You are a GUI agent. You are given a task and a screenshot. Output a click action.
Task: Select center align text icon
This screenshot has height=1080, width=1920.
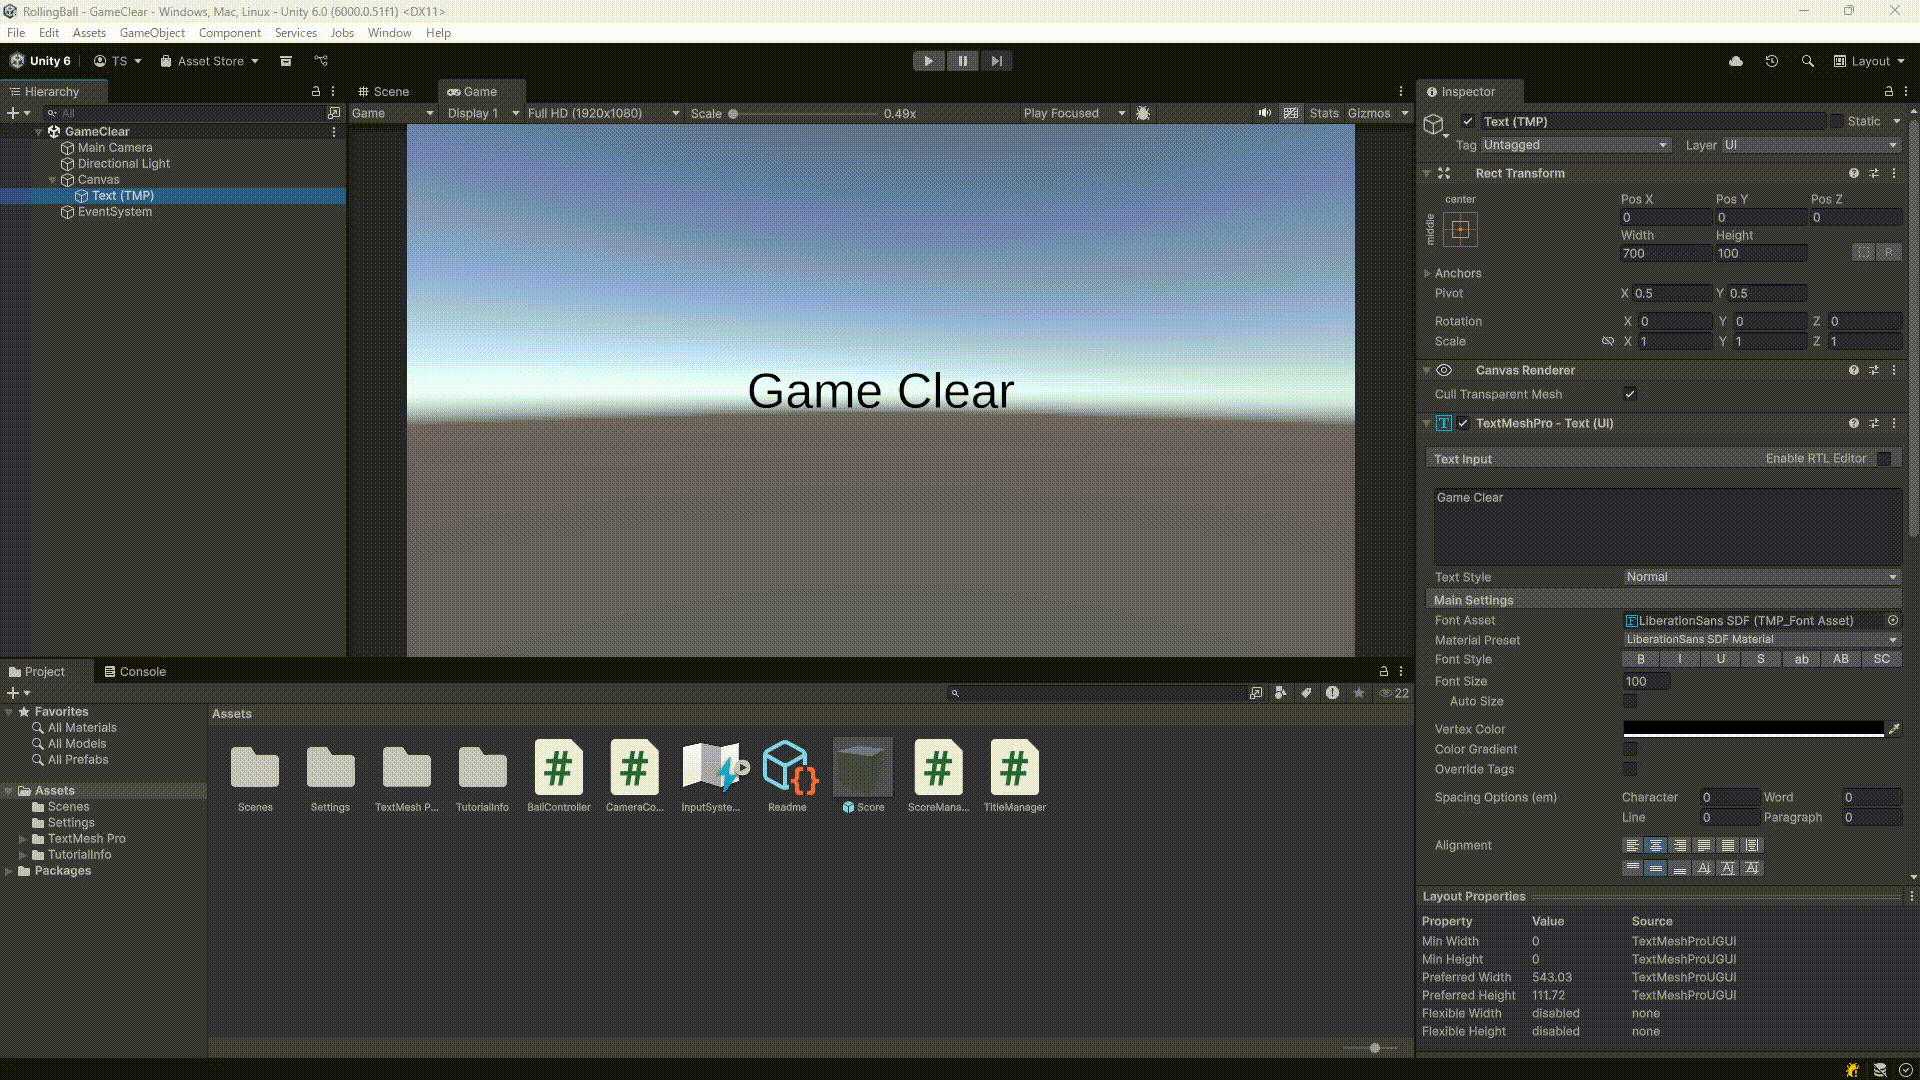pos(1656,846)
